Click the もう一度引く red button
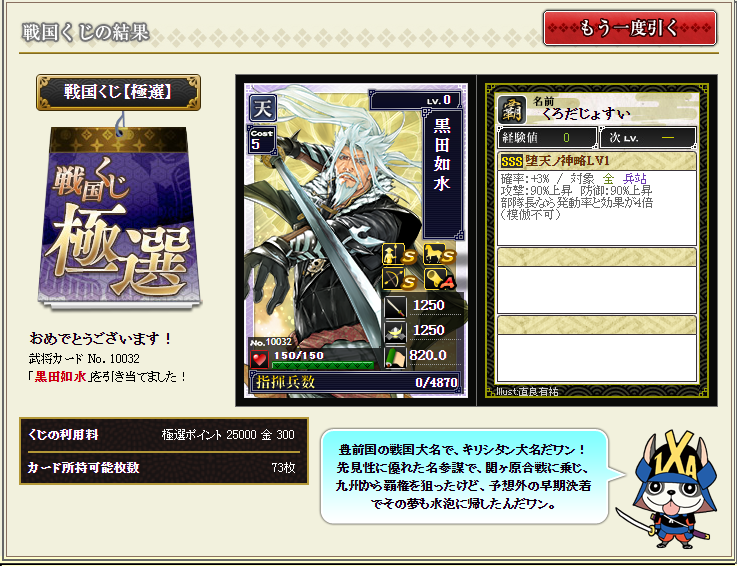 point(629,28)
